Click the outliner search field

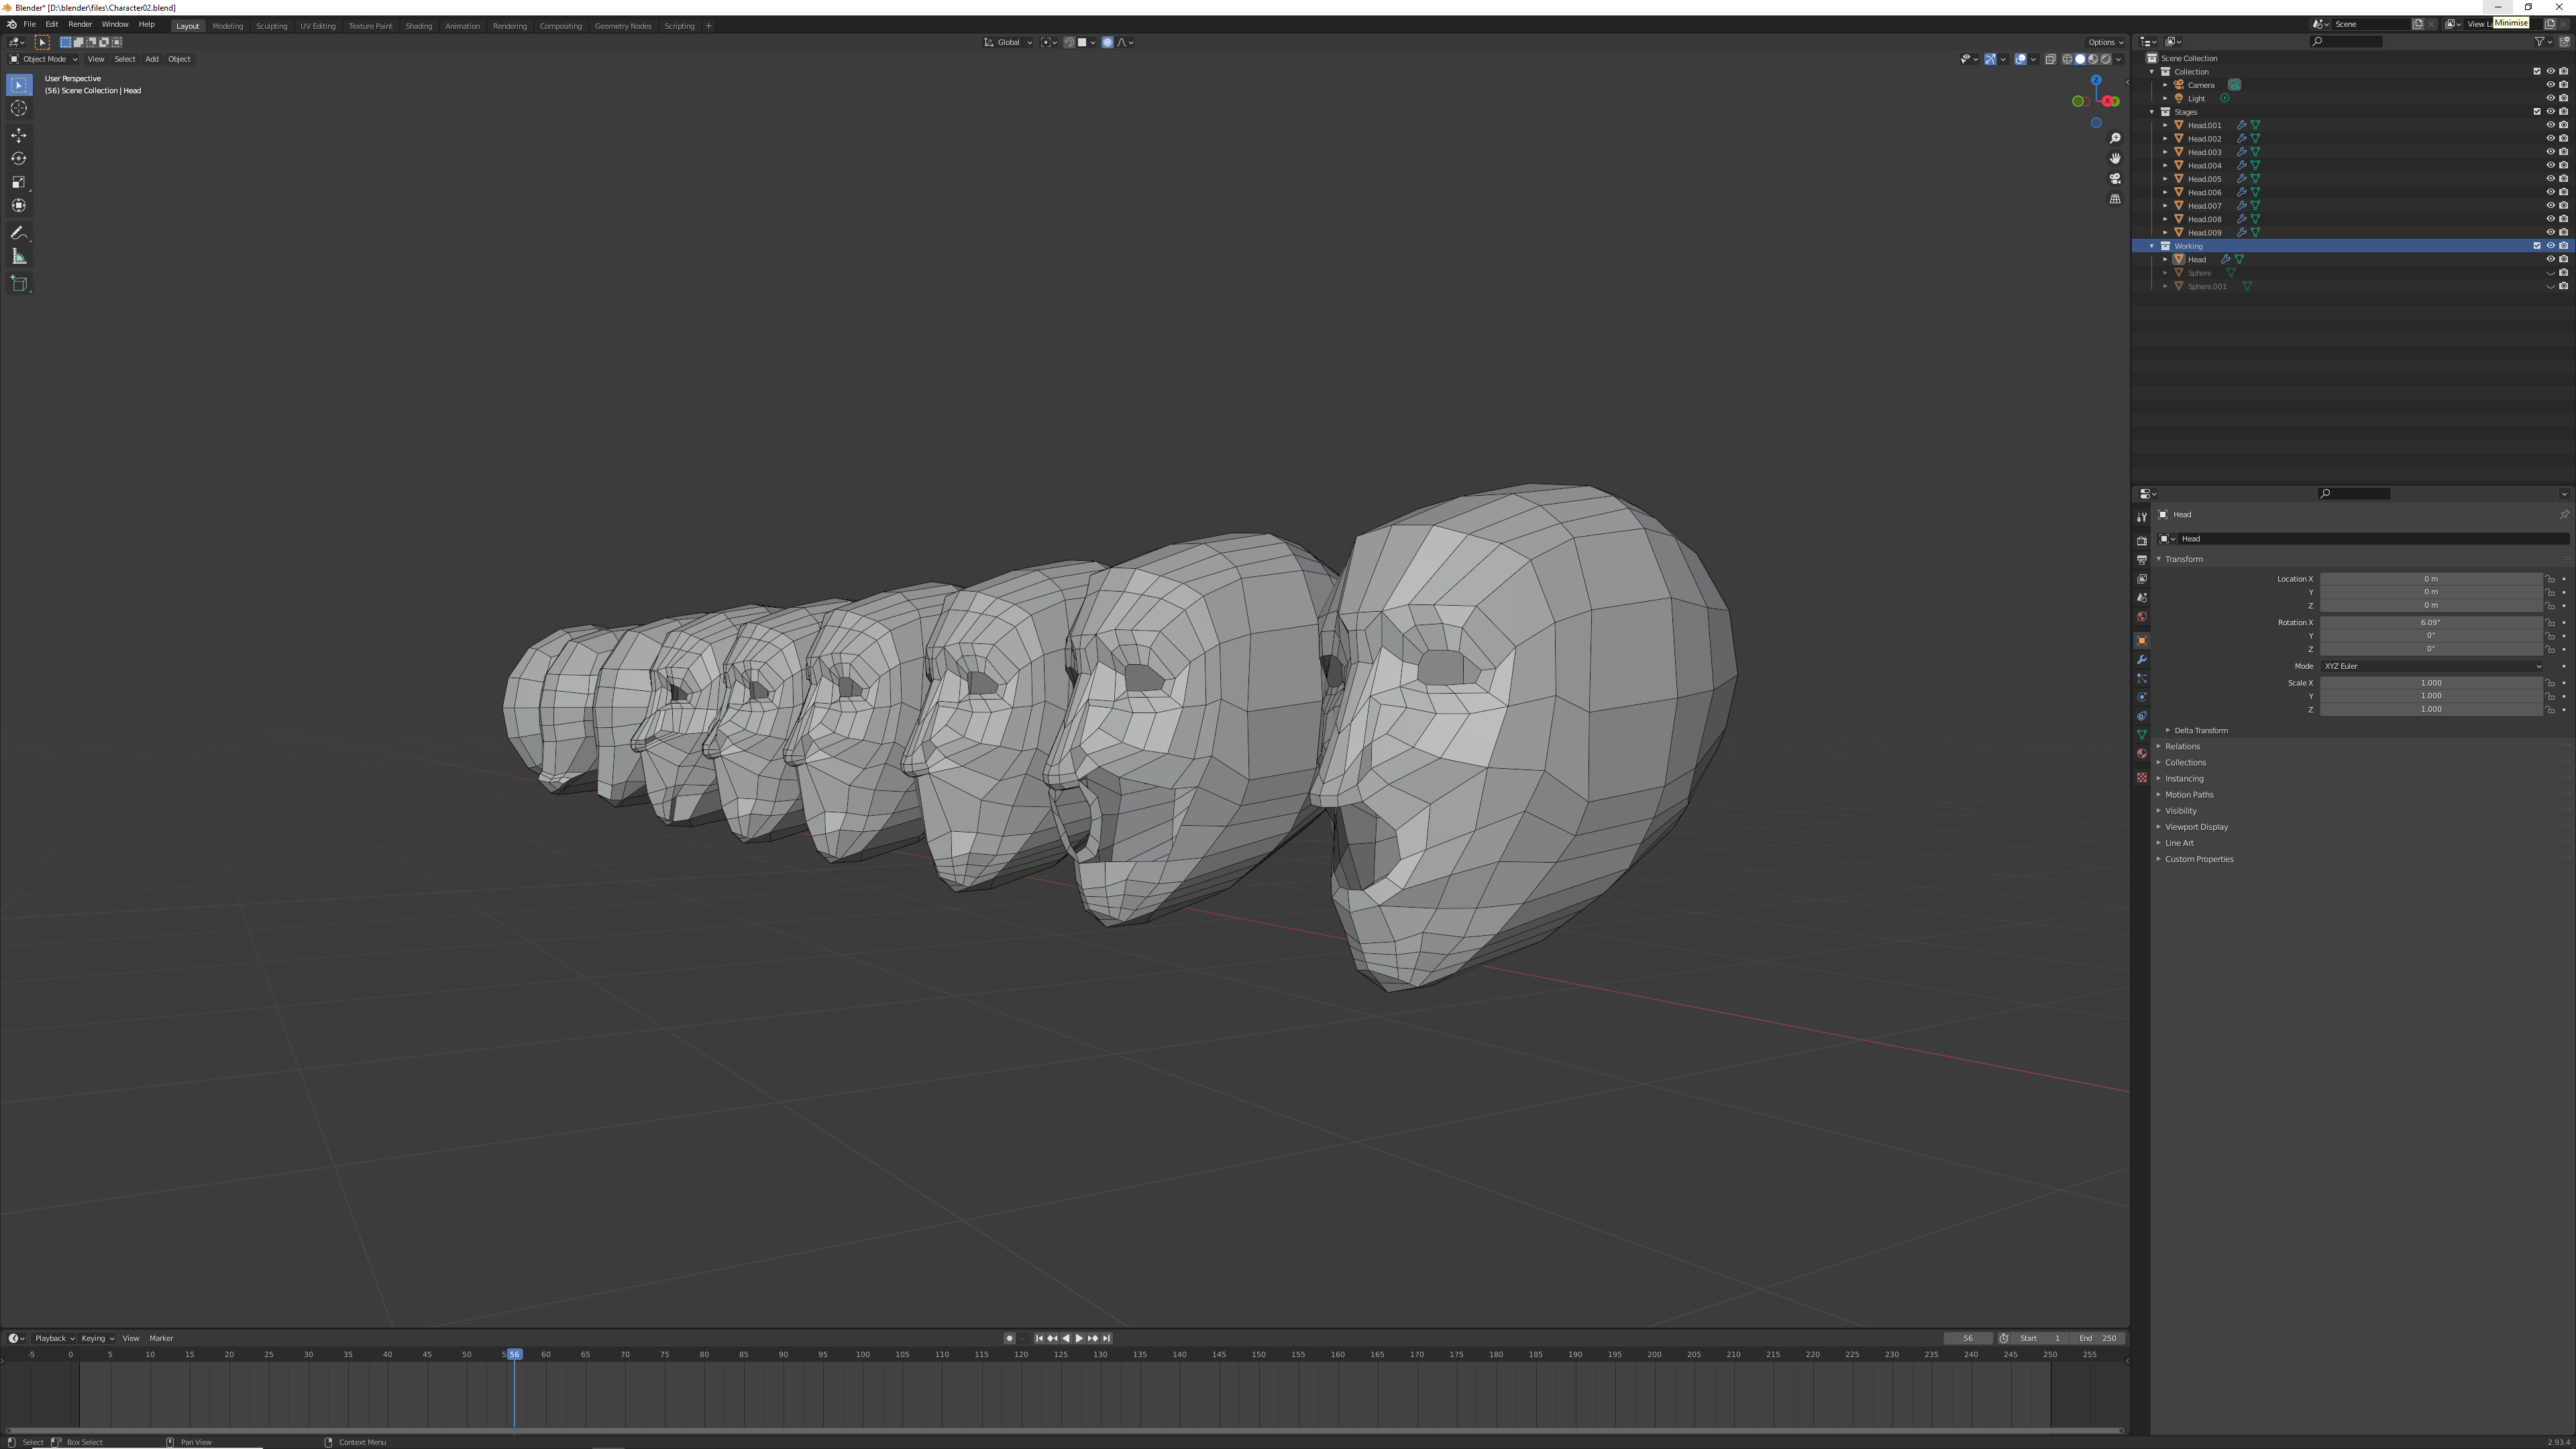tap(2346, 41)
